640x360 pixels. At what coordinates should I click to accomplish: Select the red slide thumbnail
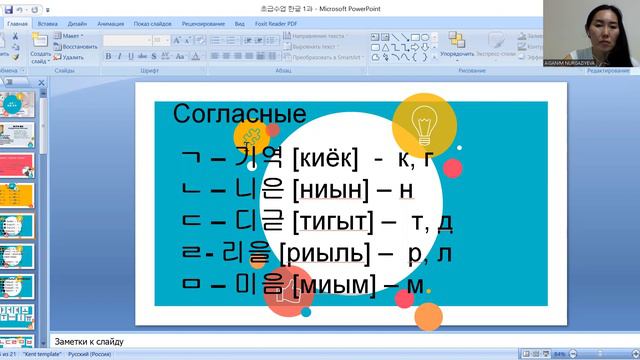17,165
